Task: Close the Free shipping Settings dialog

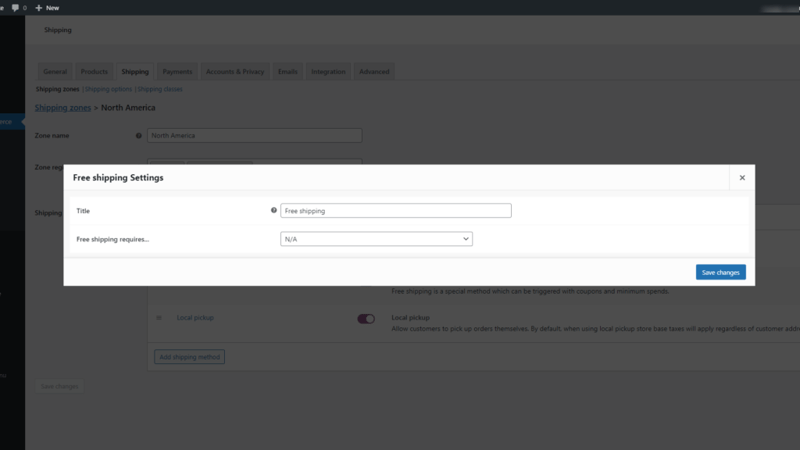Action: (742, 178)
